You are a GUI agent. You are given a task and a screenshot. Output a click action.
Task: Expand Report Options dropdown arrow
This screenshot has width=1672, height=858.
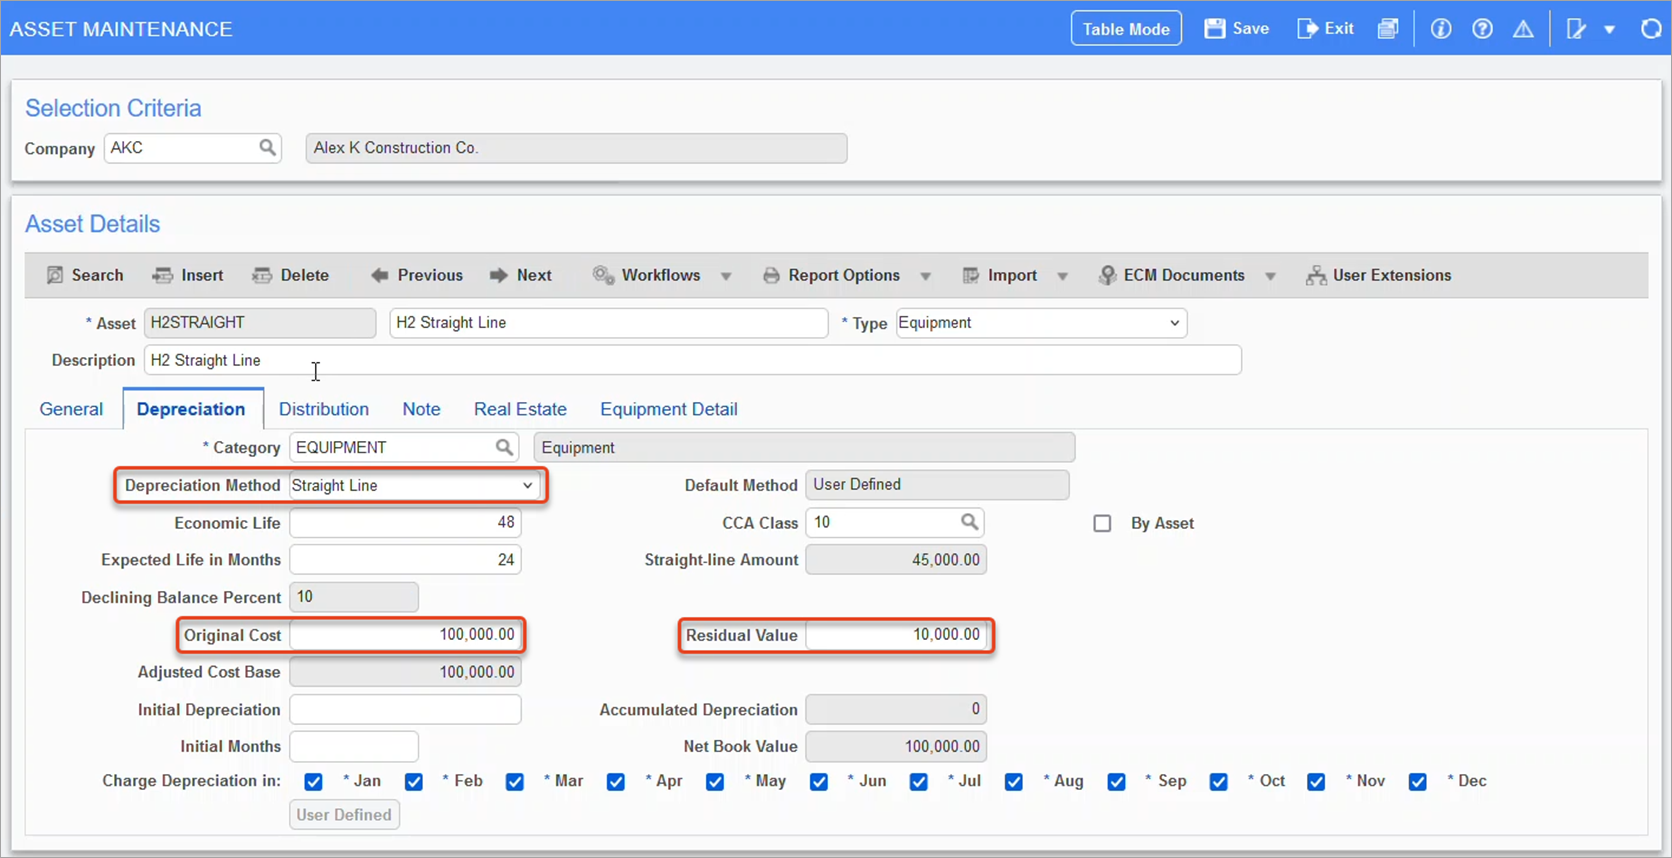tap(925, 276)
